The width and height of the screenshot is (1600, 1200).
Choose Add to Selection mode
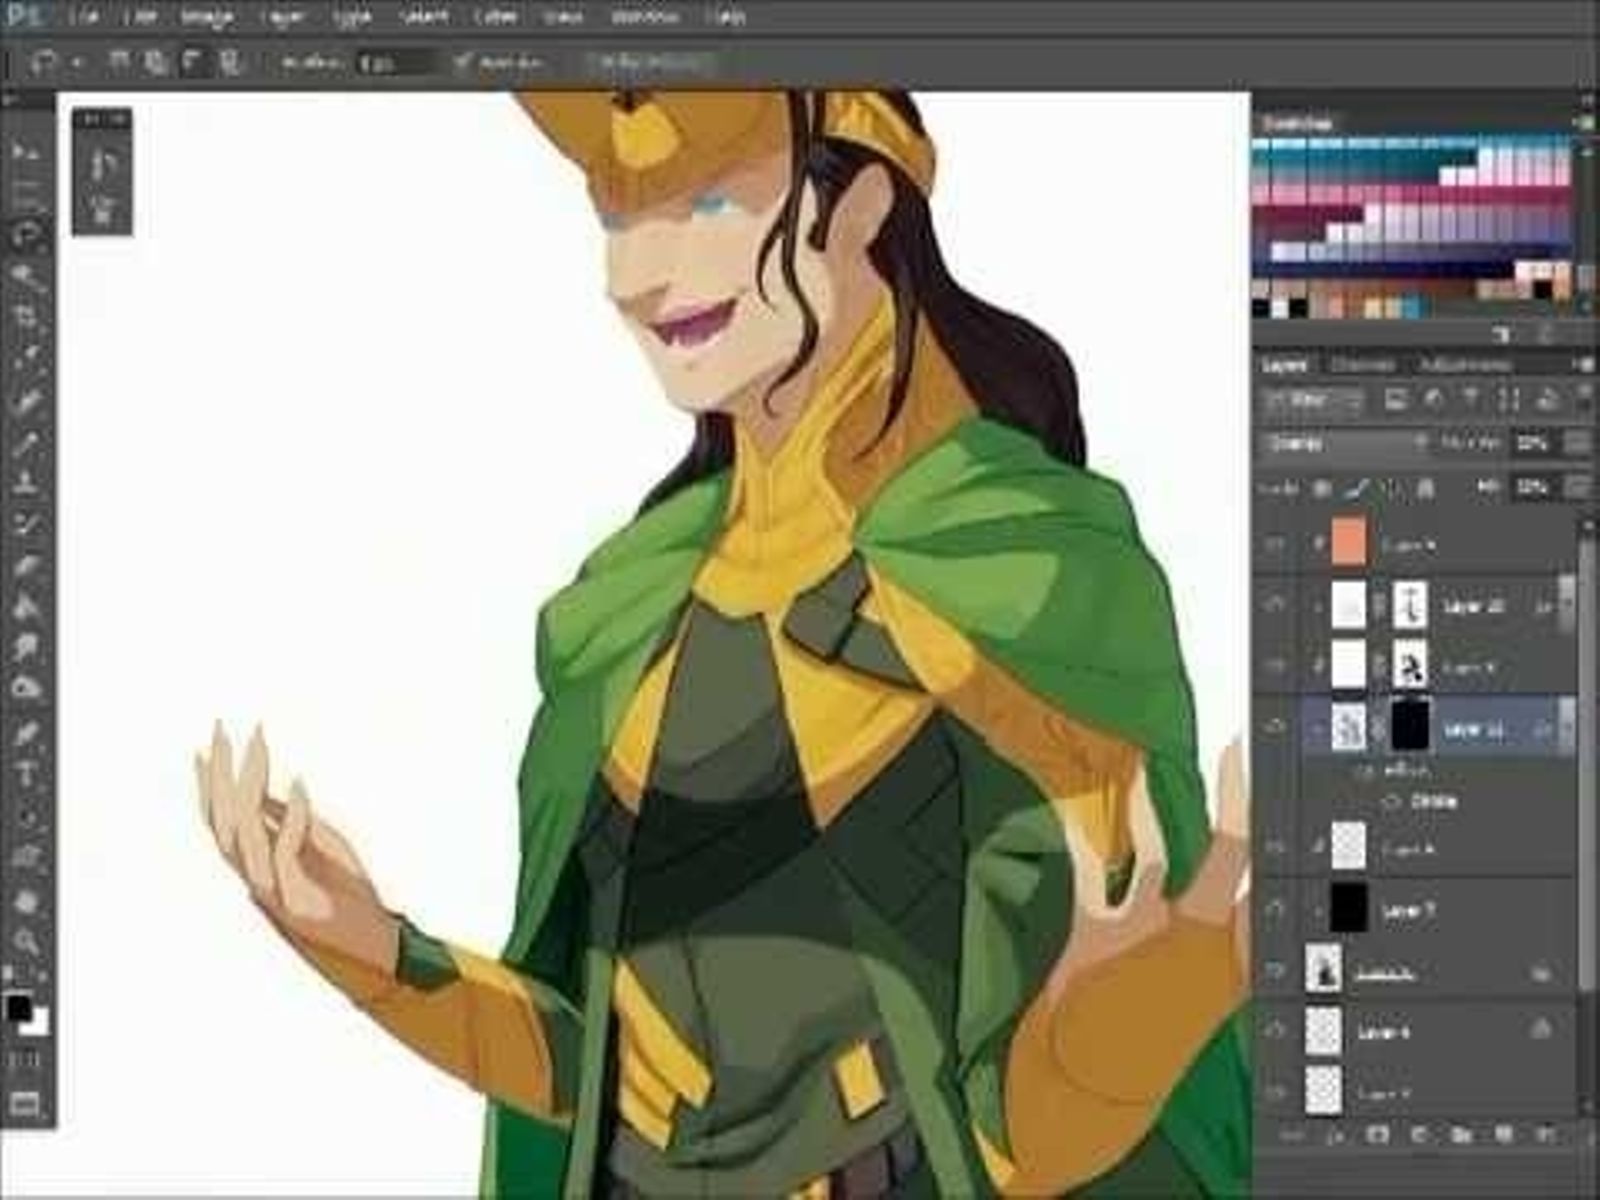click(x=155, y=62)
